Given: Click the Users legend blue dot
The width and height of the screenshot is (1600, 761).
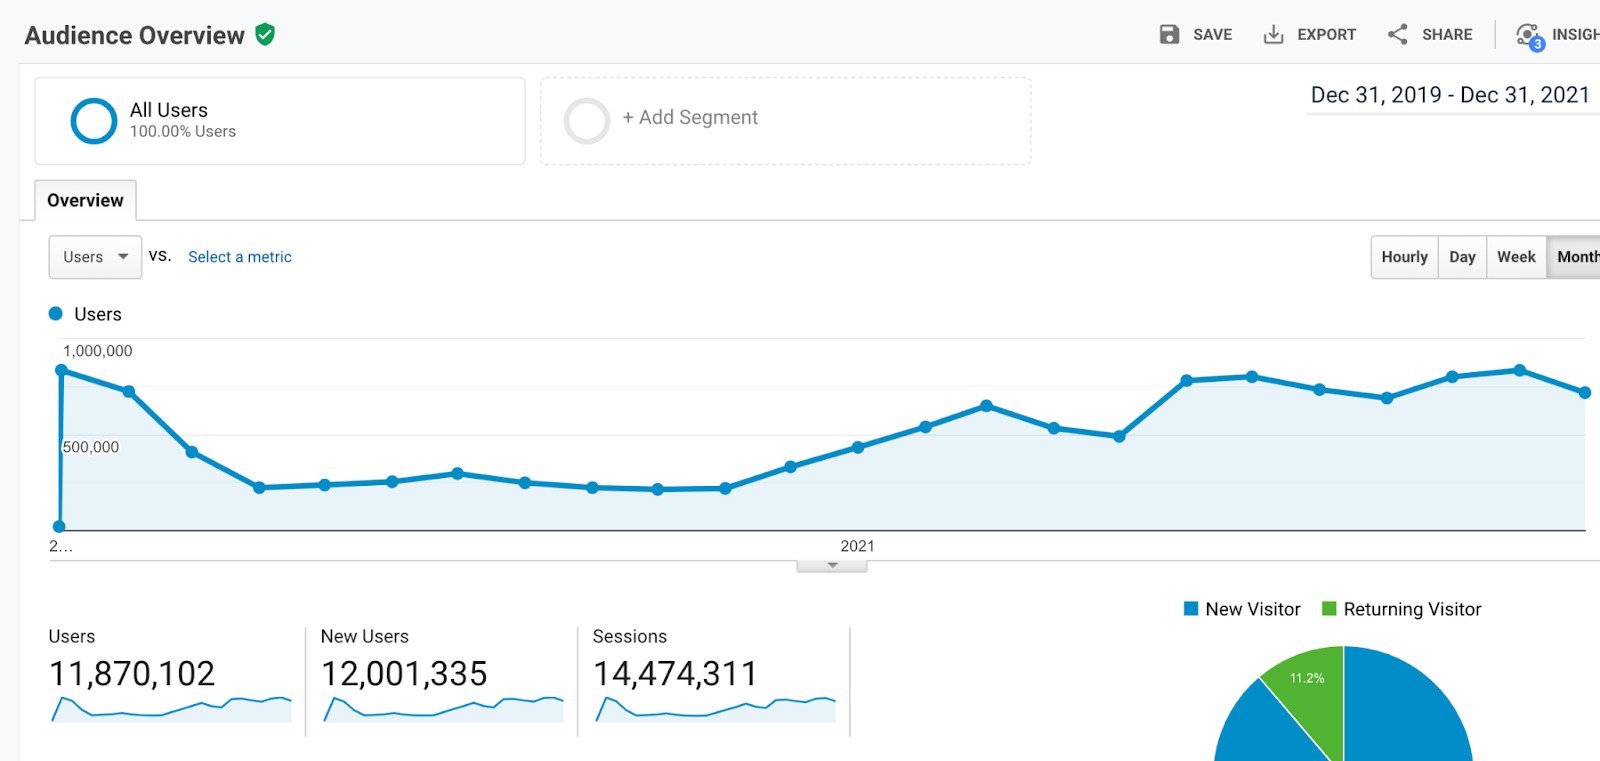Looking at the screenshot, I should coord(56,314).
